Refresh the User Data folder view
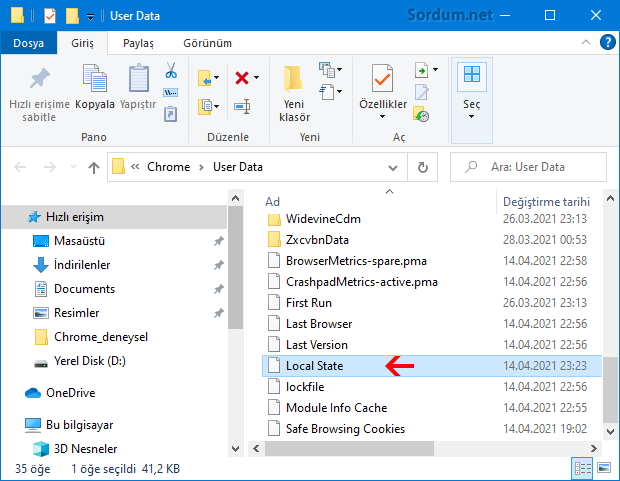The image size is (620, 481). (x=423, y=167)
